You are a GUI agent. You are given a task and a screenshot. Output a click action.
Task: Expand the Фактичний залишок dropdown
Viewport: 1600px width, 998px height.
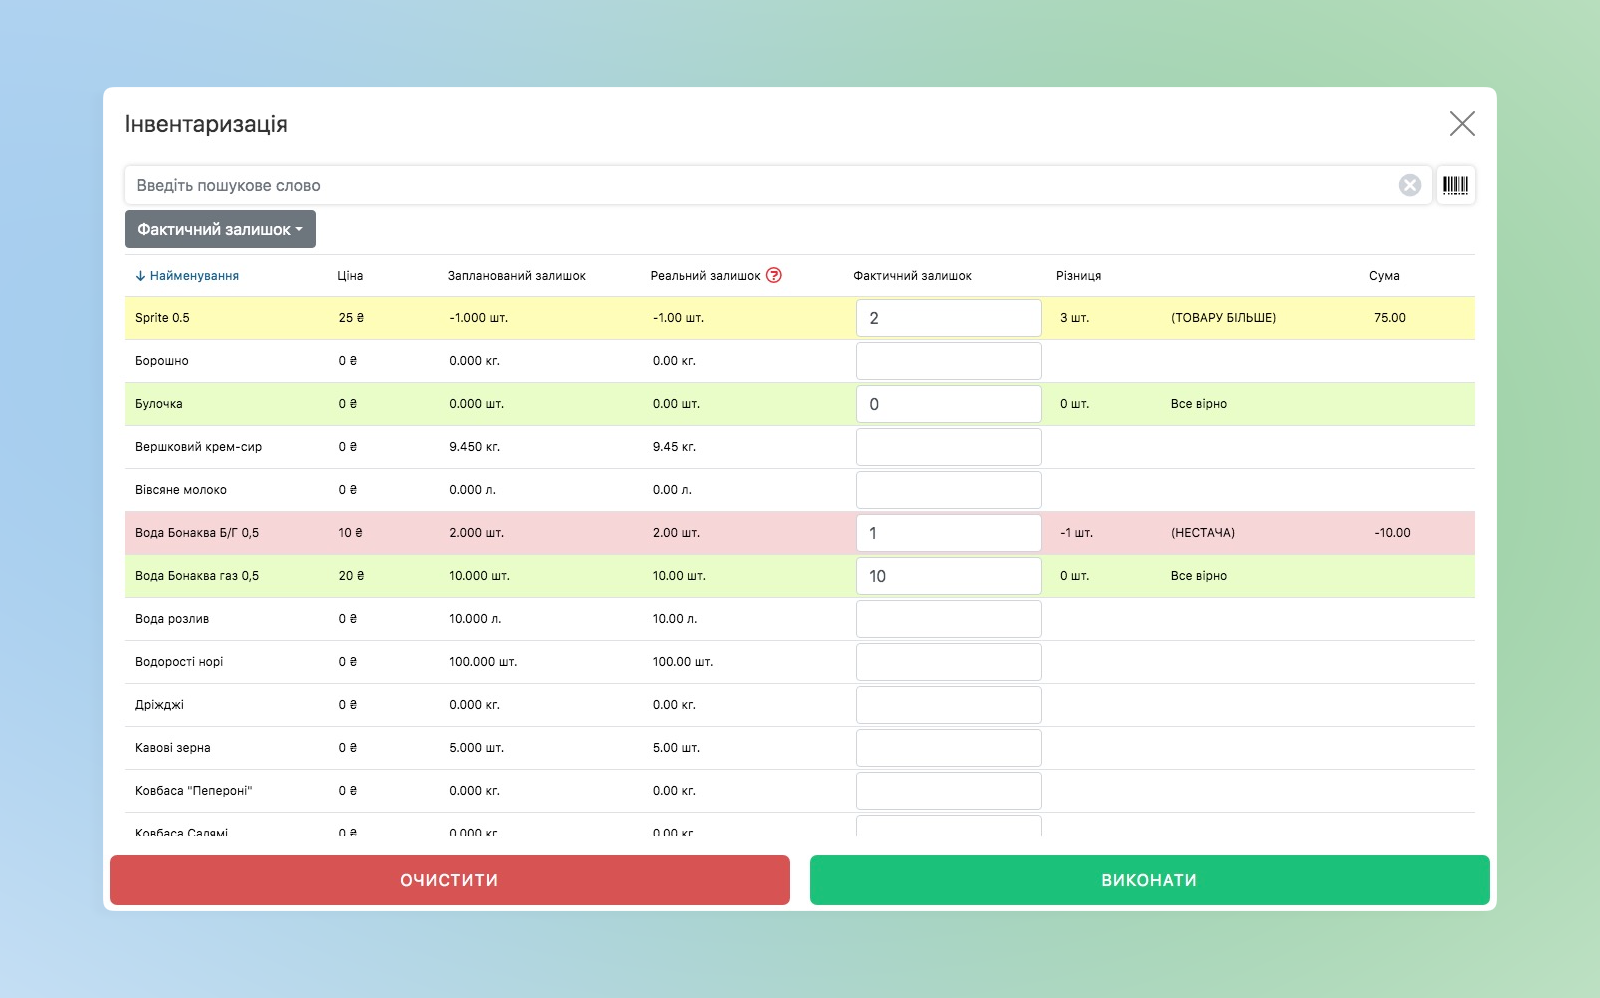220,229
